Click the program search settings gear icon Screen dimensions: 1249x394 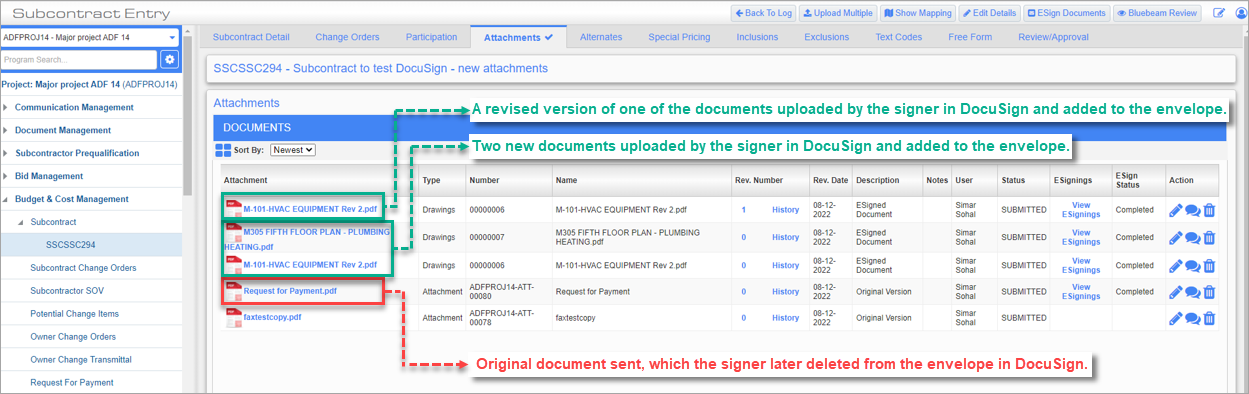pos(170,60)
